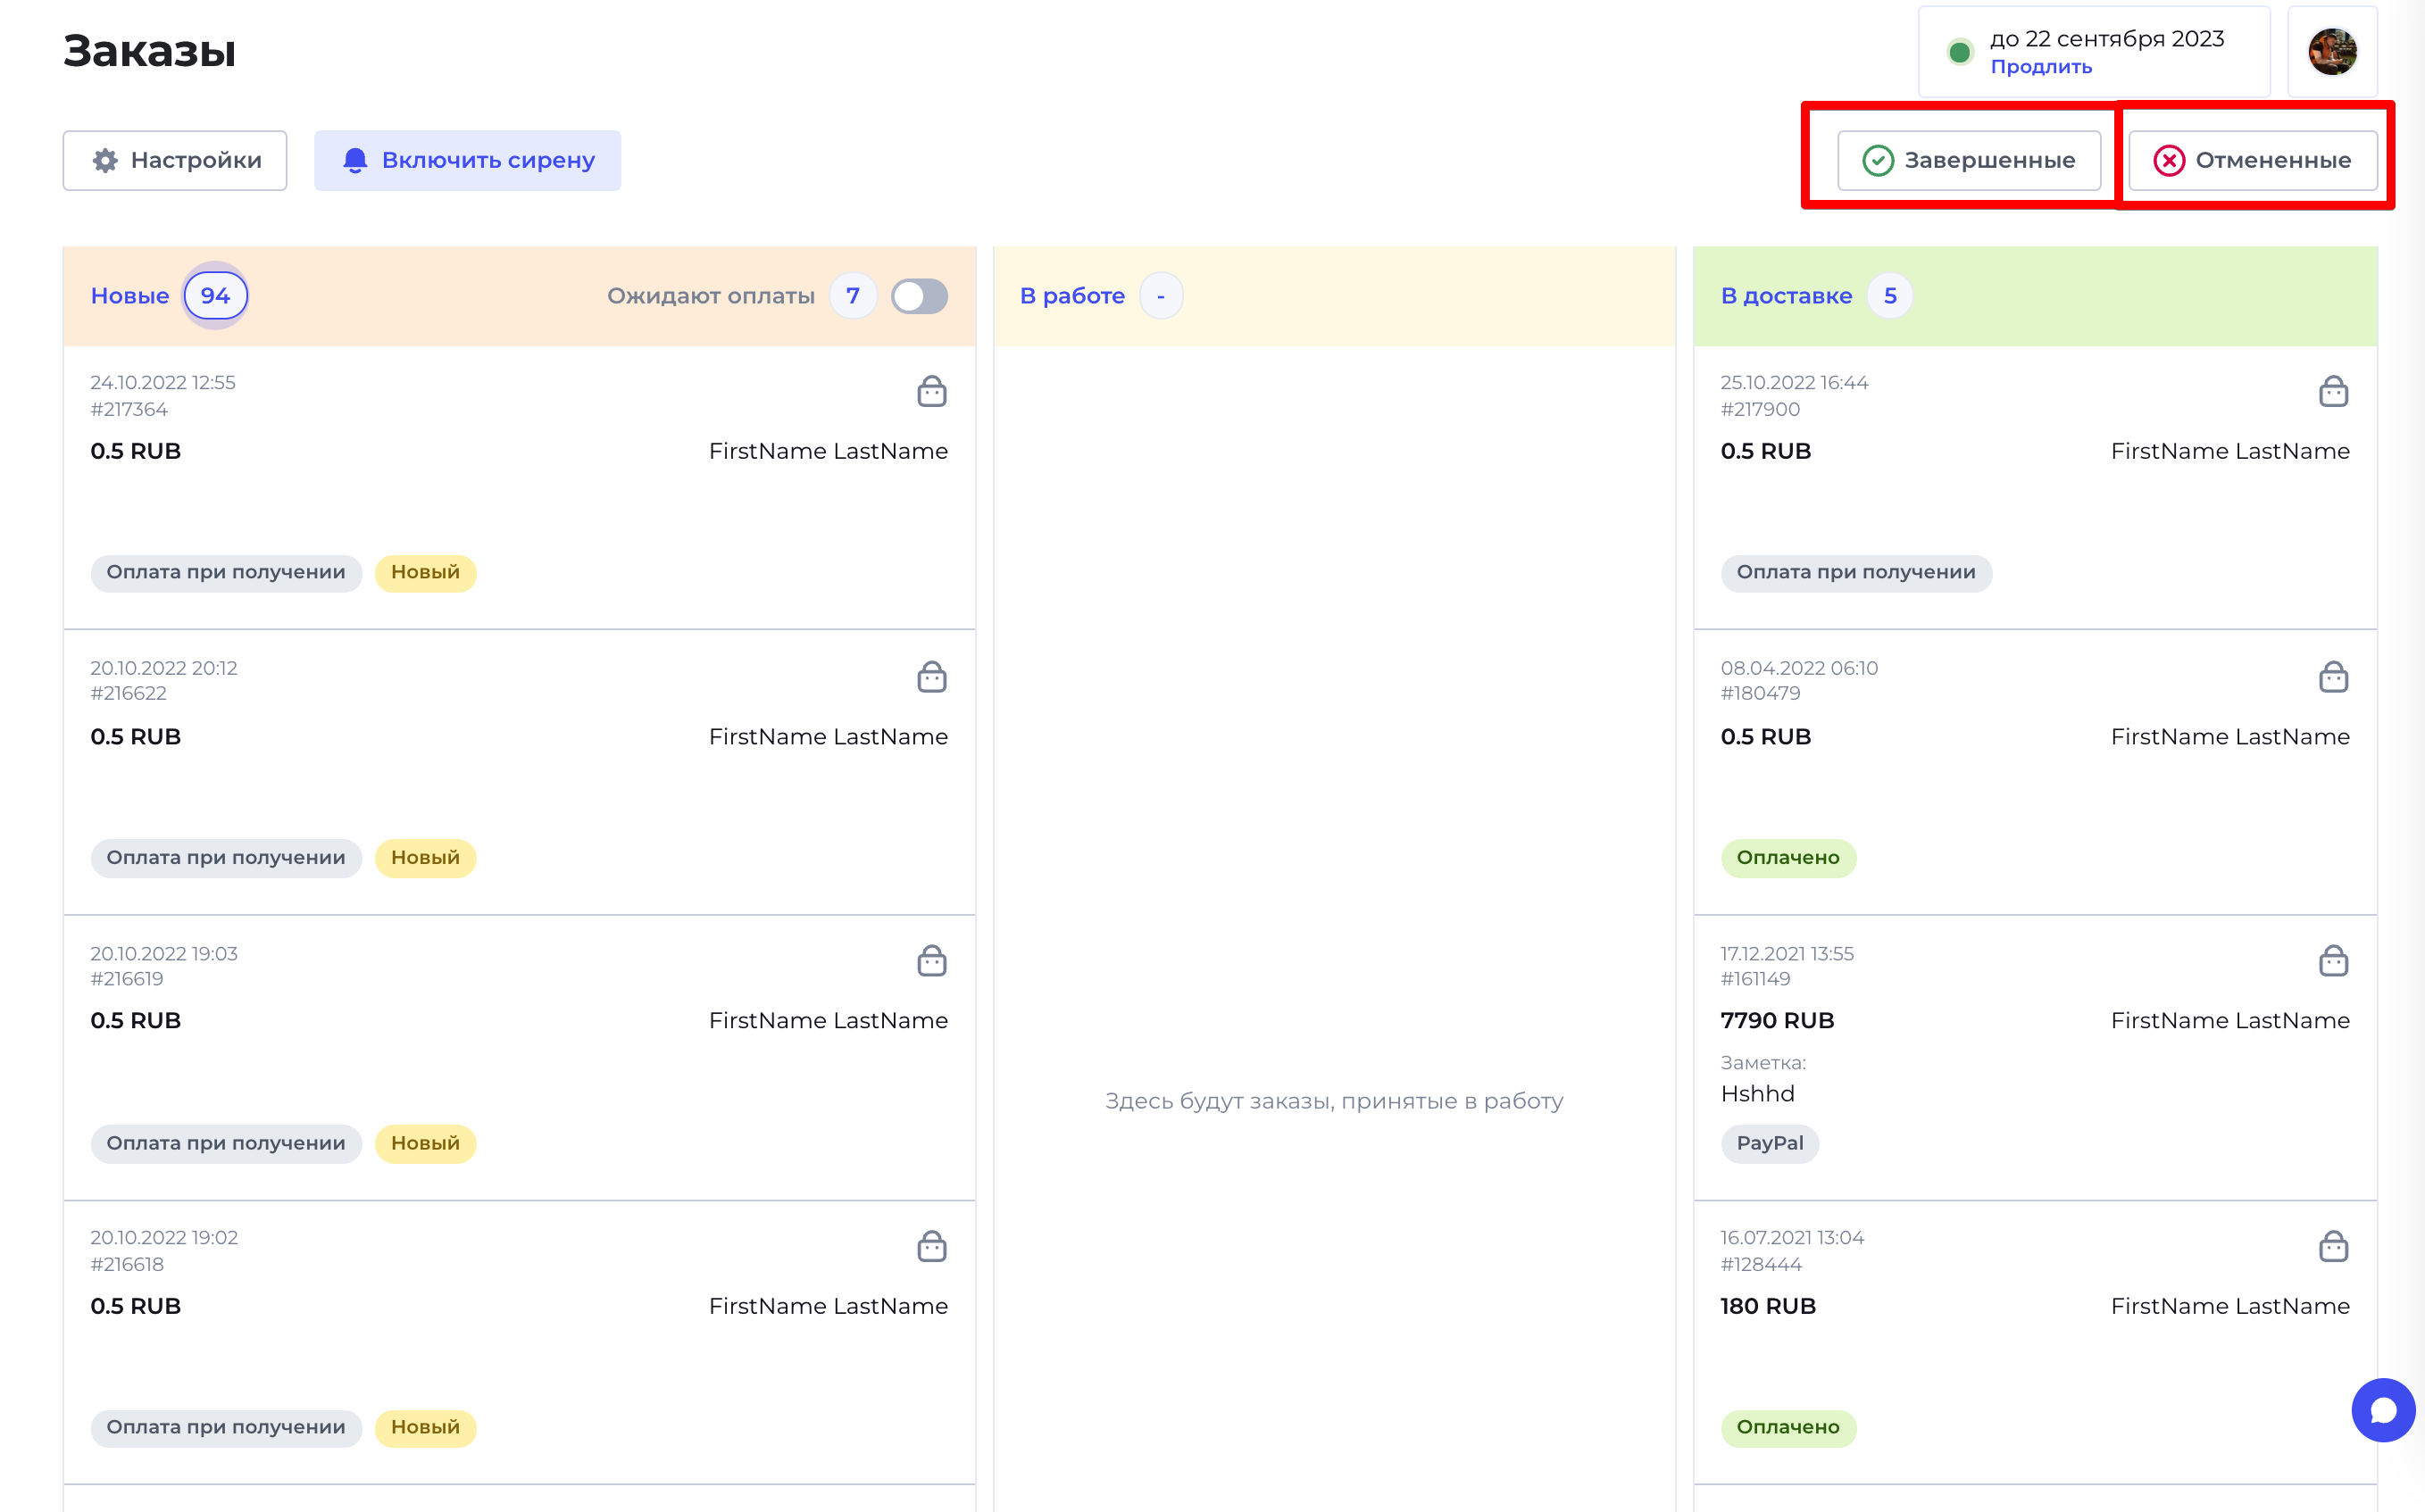Screen dimensions: 2425x1512
Task: Click Оплачено tag on order #128444
Action: point(1788,1427)
